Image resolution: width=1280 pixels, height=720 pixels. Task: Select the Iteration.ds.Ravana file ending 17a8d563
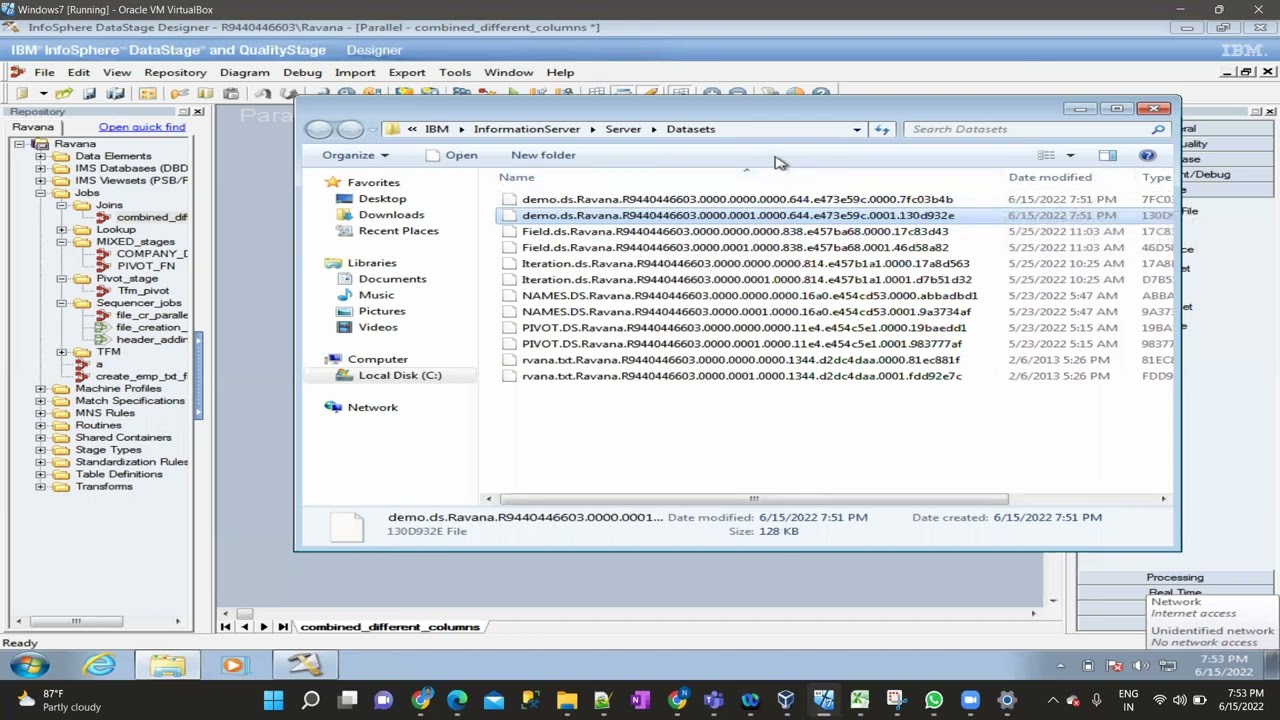point(745,263)
